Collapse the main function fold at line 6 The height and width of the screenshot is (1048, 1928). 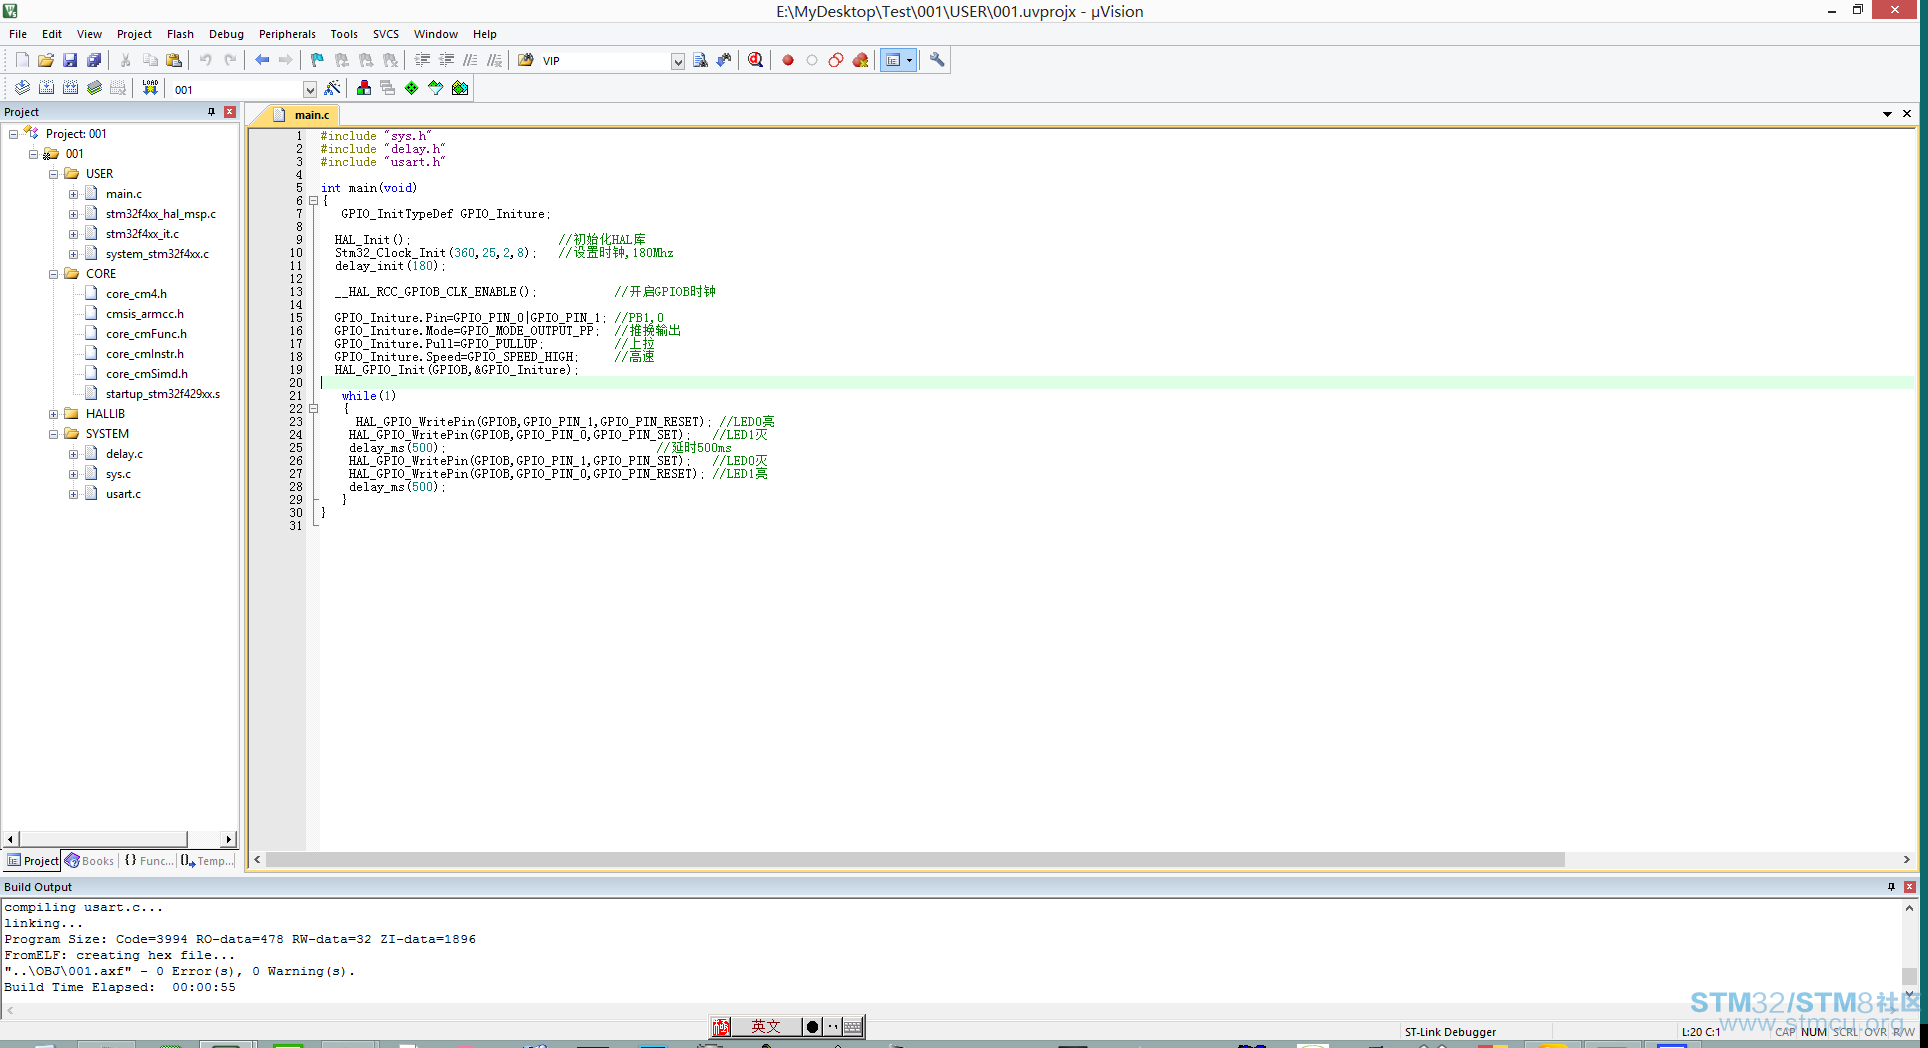click(x=313, y=201)
